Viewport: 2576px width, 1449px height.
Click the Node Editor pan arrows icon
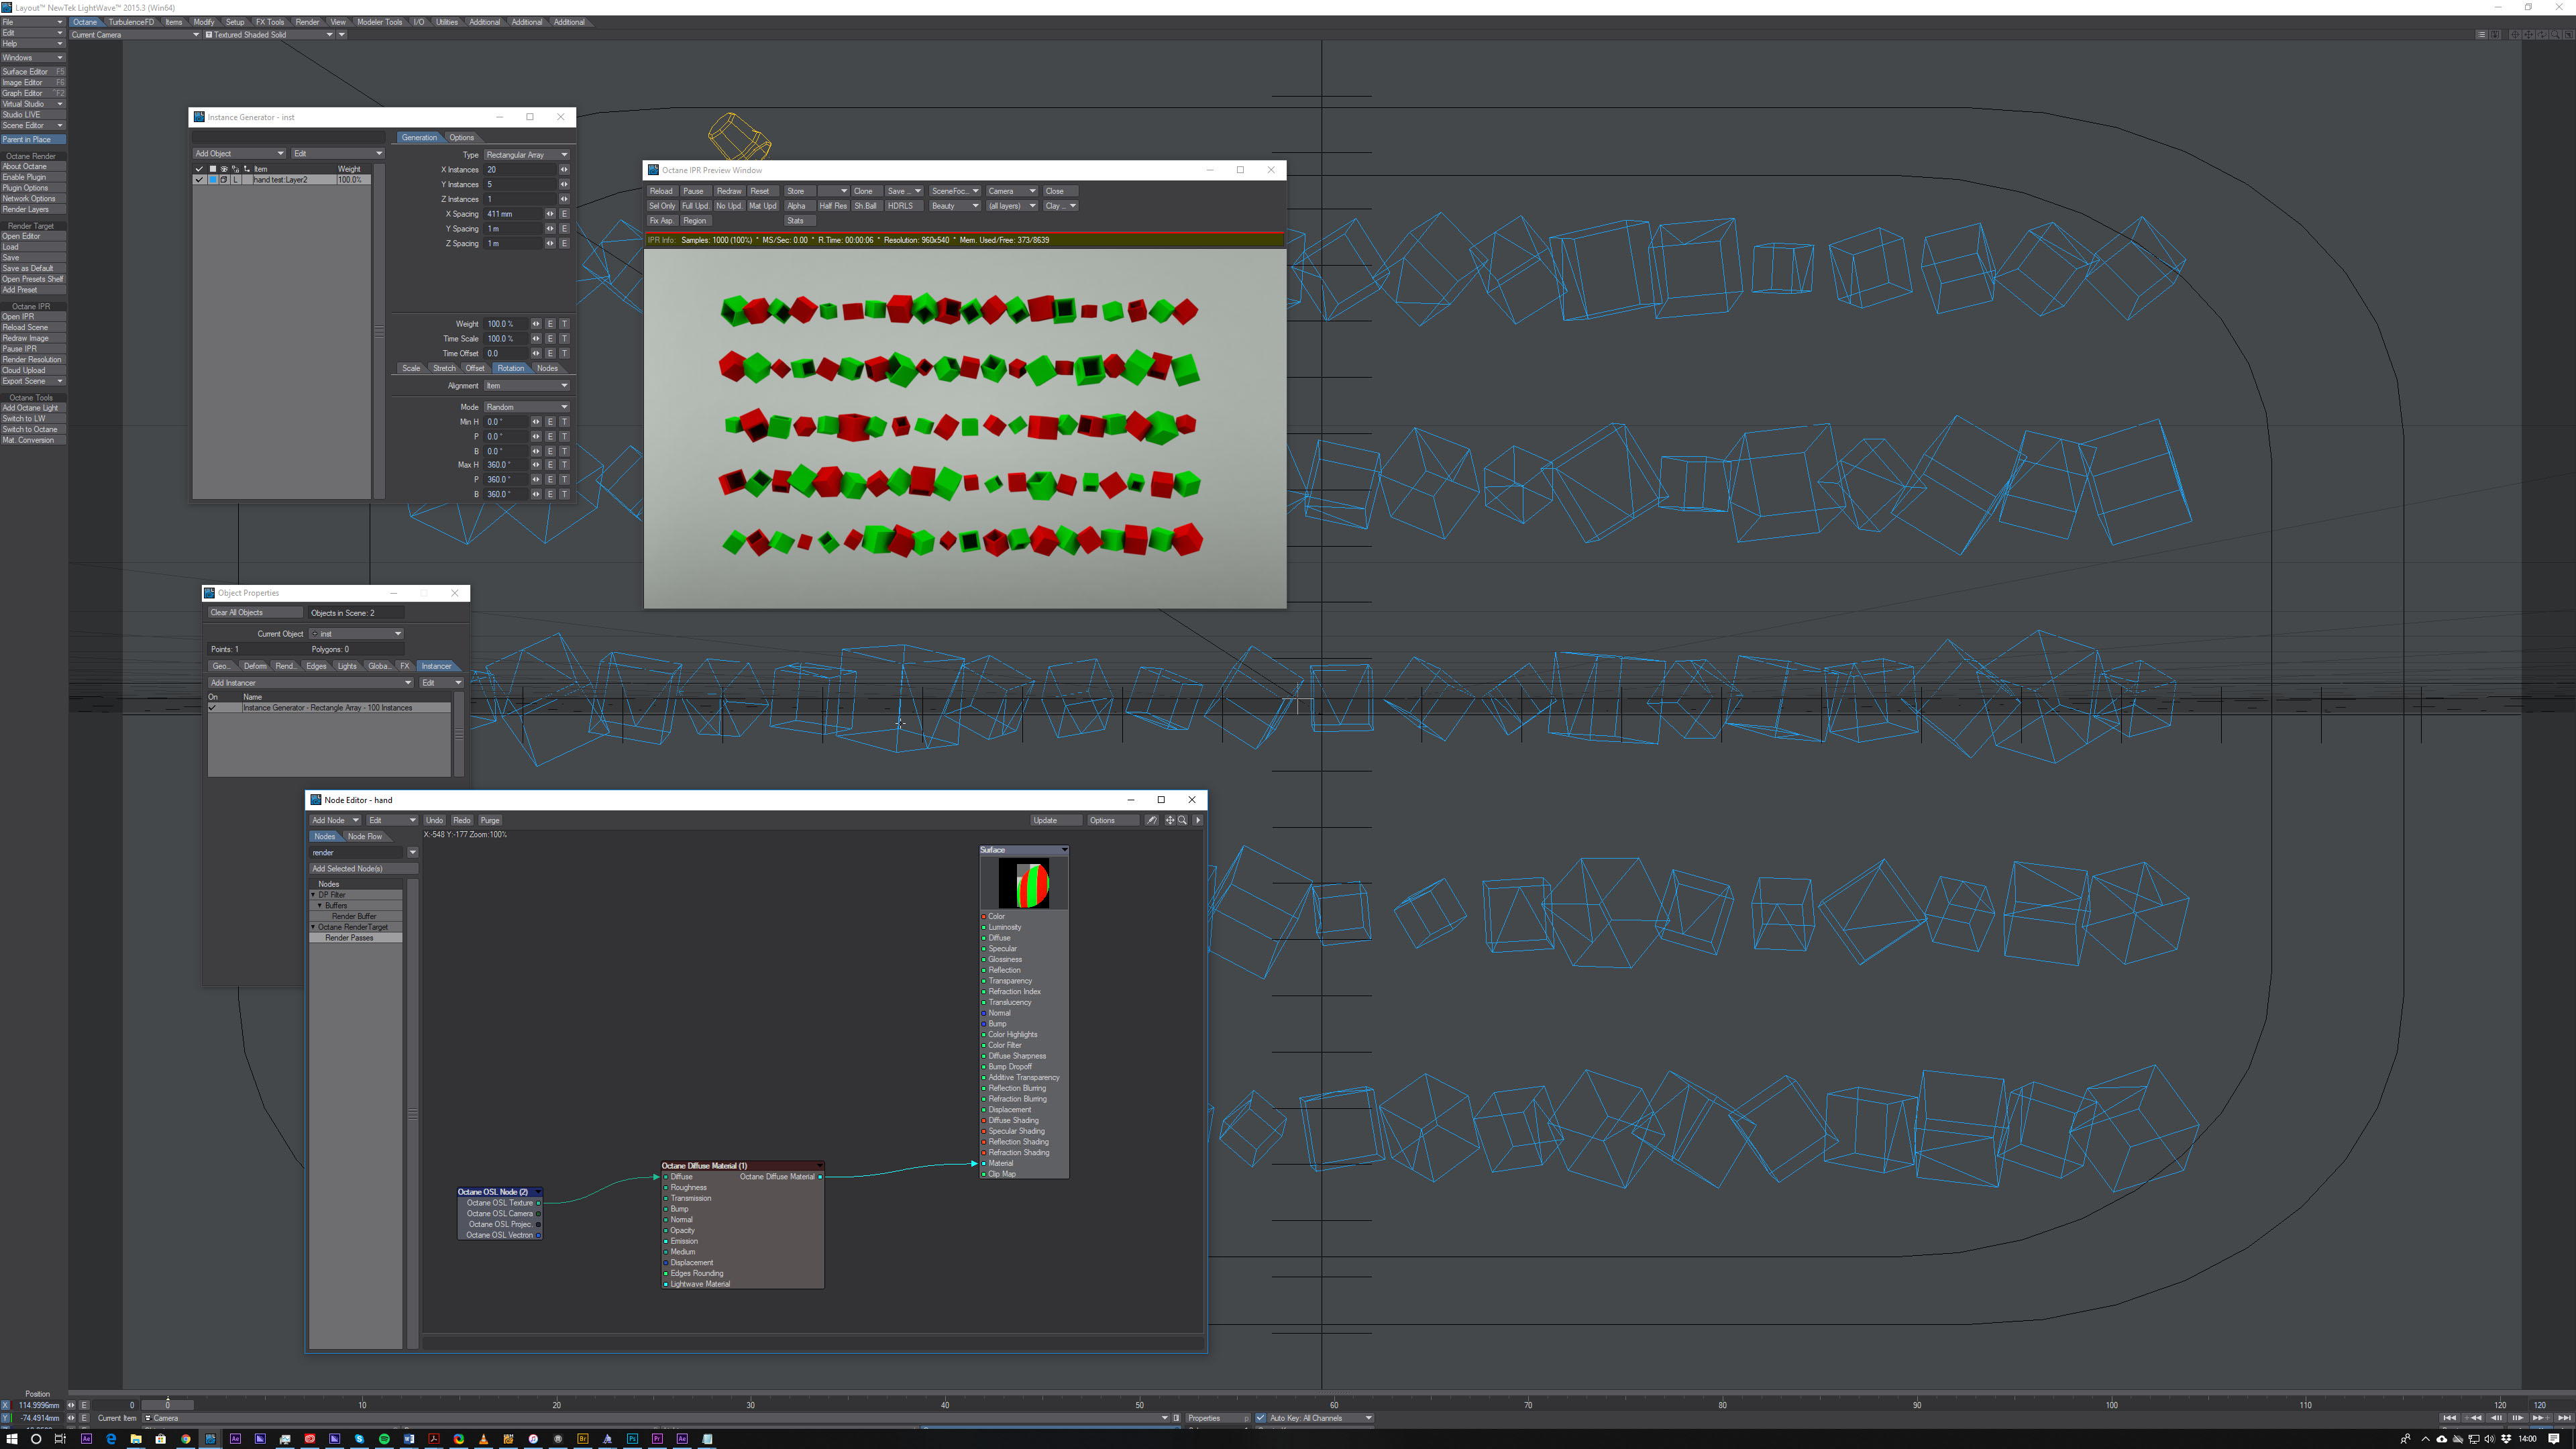click(1170, 820)
